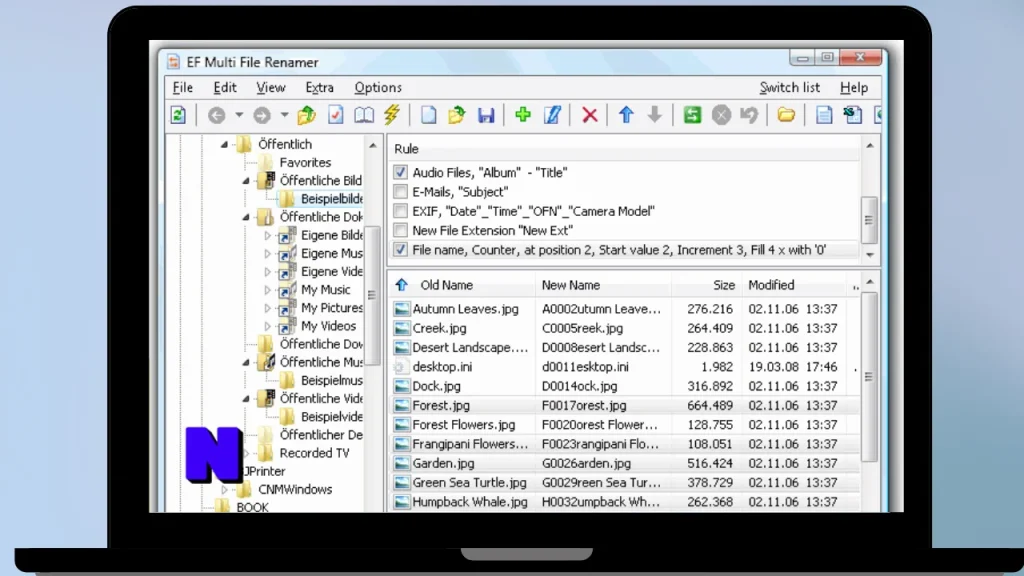The image size is (1024, 576).
Task: Click the forward navigation arrow icon
Action: [262, 116]
